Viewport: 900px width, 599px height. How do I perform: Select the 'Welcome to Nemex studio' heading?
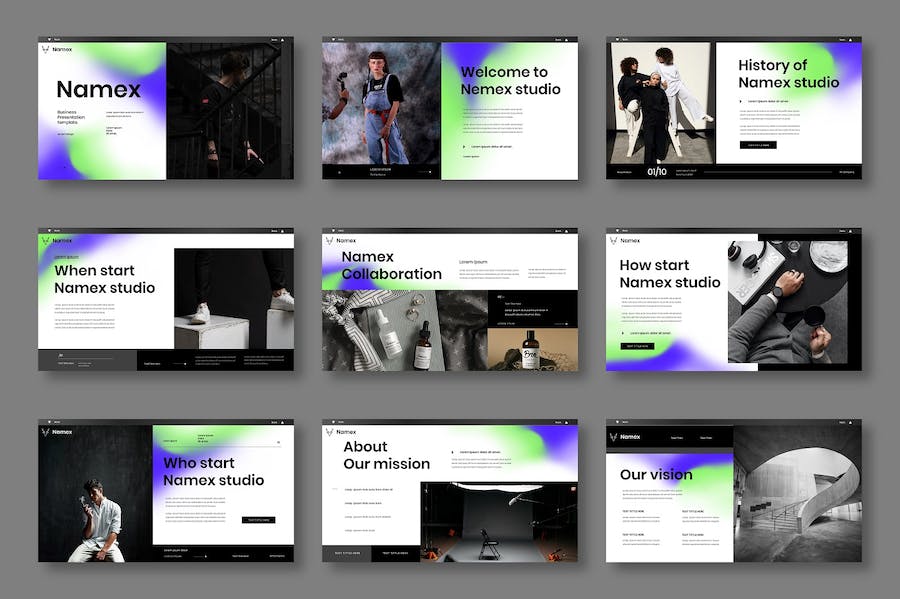pos(510,80)
